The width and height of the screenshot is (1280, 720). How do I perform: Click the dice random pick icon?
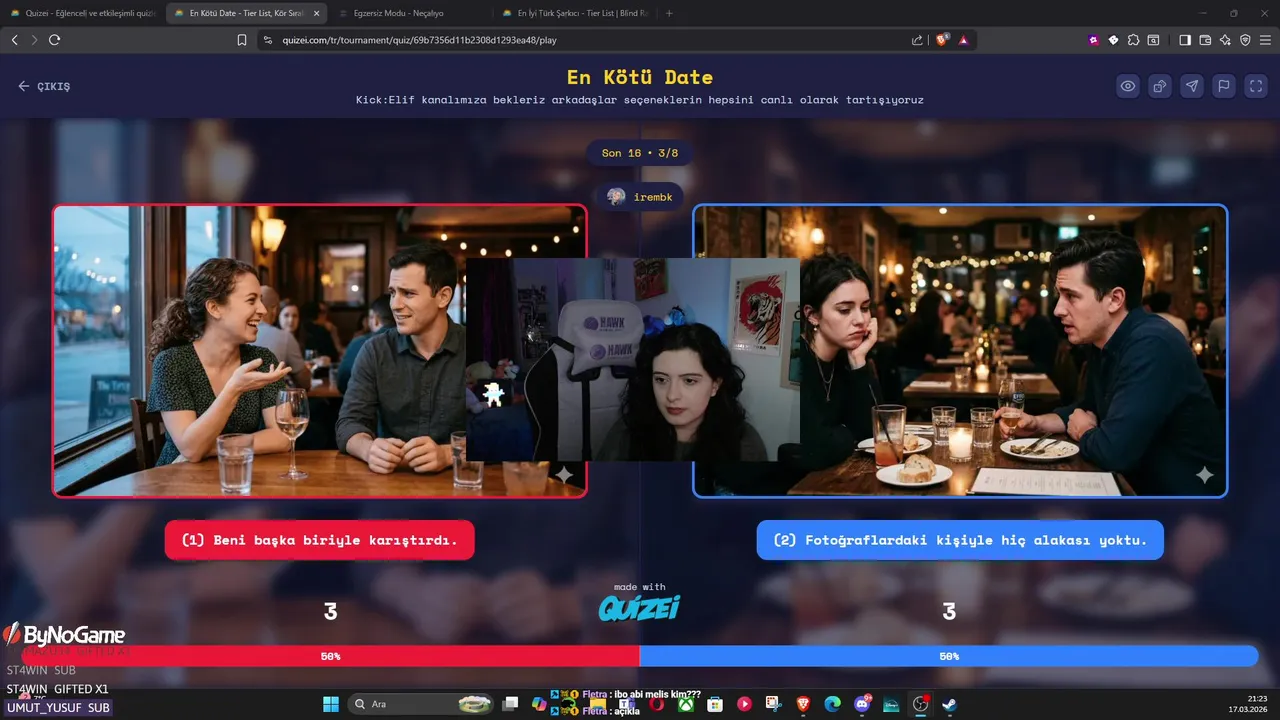tap(1160, 86)
